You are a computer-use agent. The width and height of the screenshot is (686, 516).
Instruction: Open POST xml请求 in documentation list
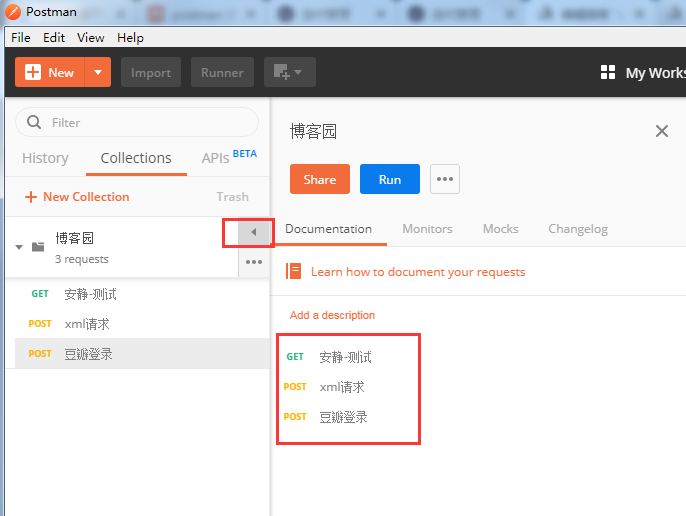[x=325, y=387]
